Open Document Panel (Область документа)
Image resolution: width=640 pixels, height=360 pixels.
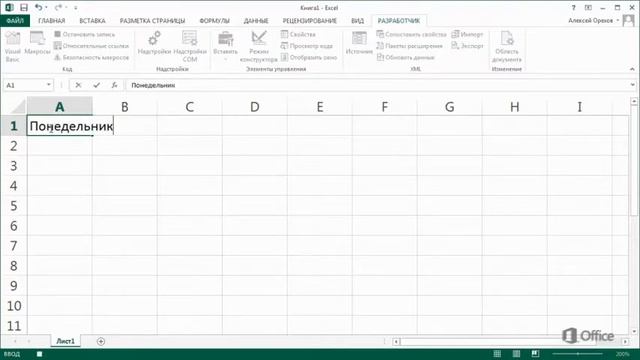[507, 47]
